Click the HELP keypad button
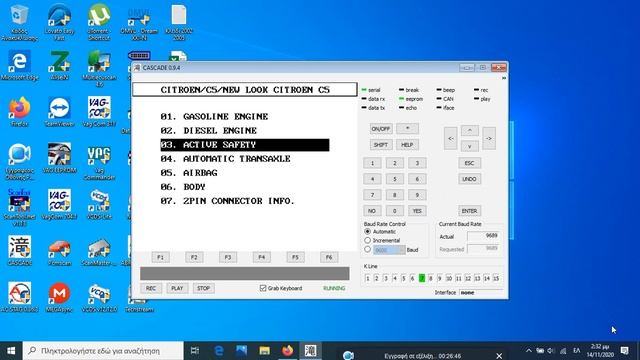Screen dimensions: 640x360 [407, 144]
